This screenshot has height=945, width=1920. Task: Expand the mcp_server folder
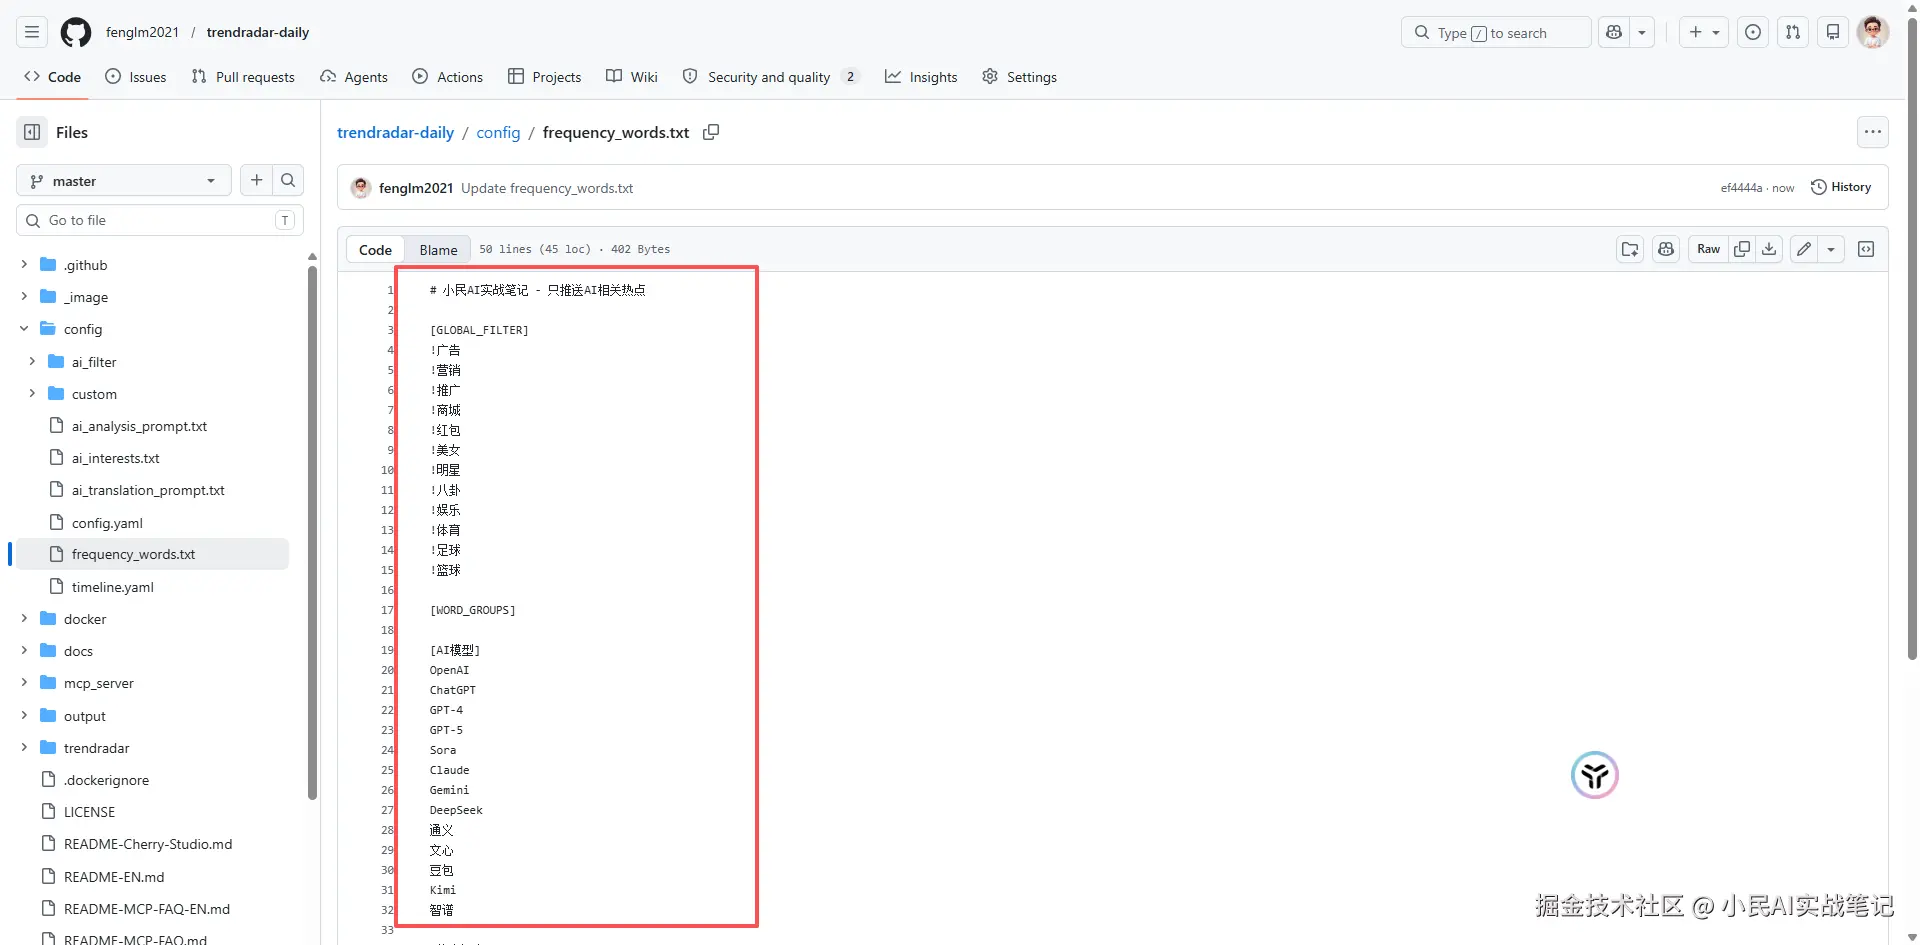coord(24,682)
